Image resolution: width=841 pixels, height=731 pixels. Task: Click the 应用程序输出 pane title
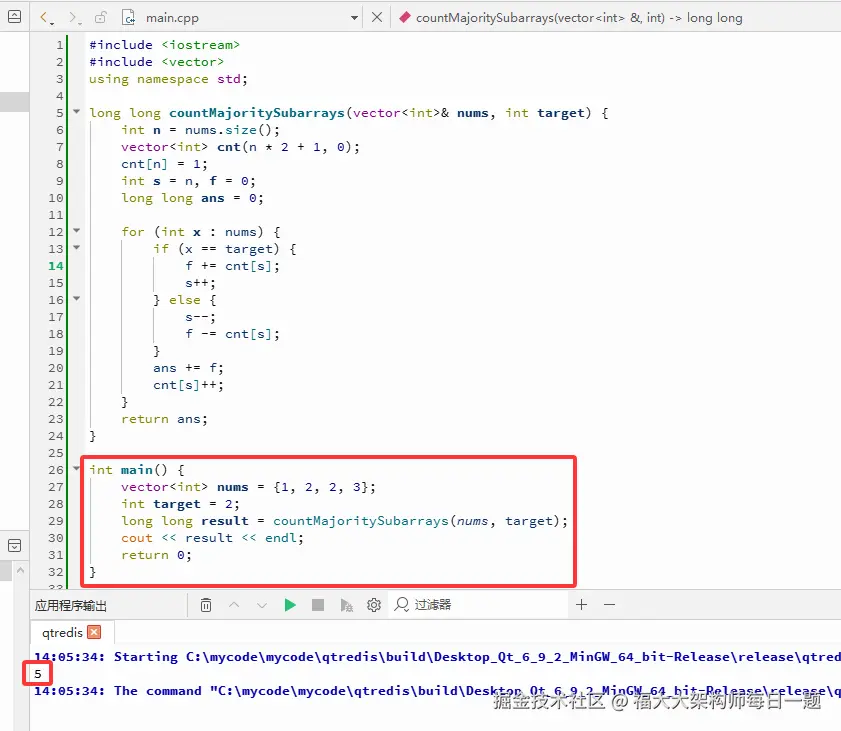point(71,606)
